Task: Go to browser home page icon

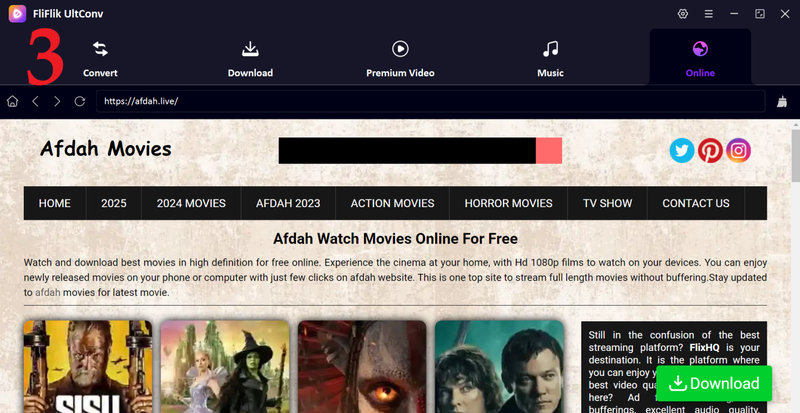Action: (x=12, y=101)
